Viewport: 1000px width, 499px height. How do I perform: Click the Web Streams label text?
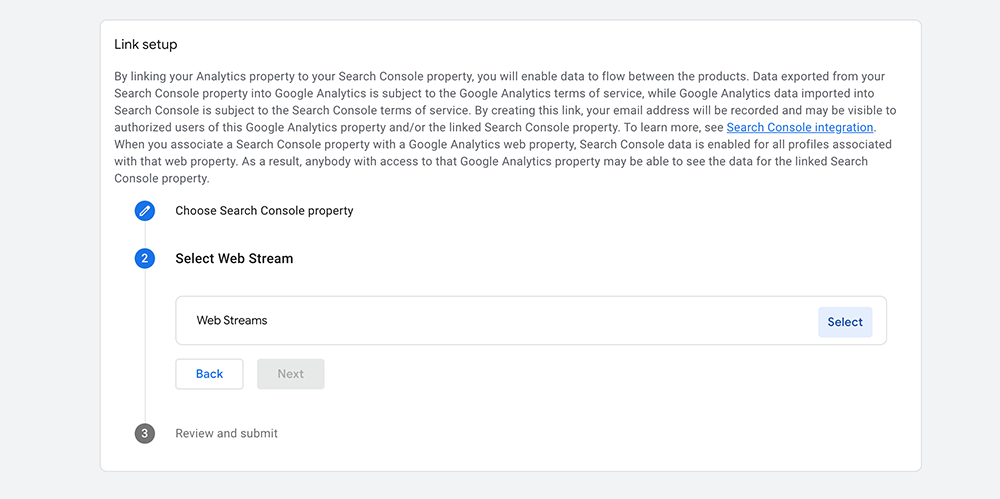(232, 321)
